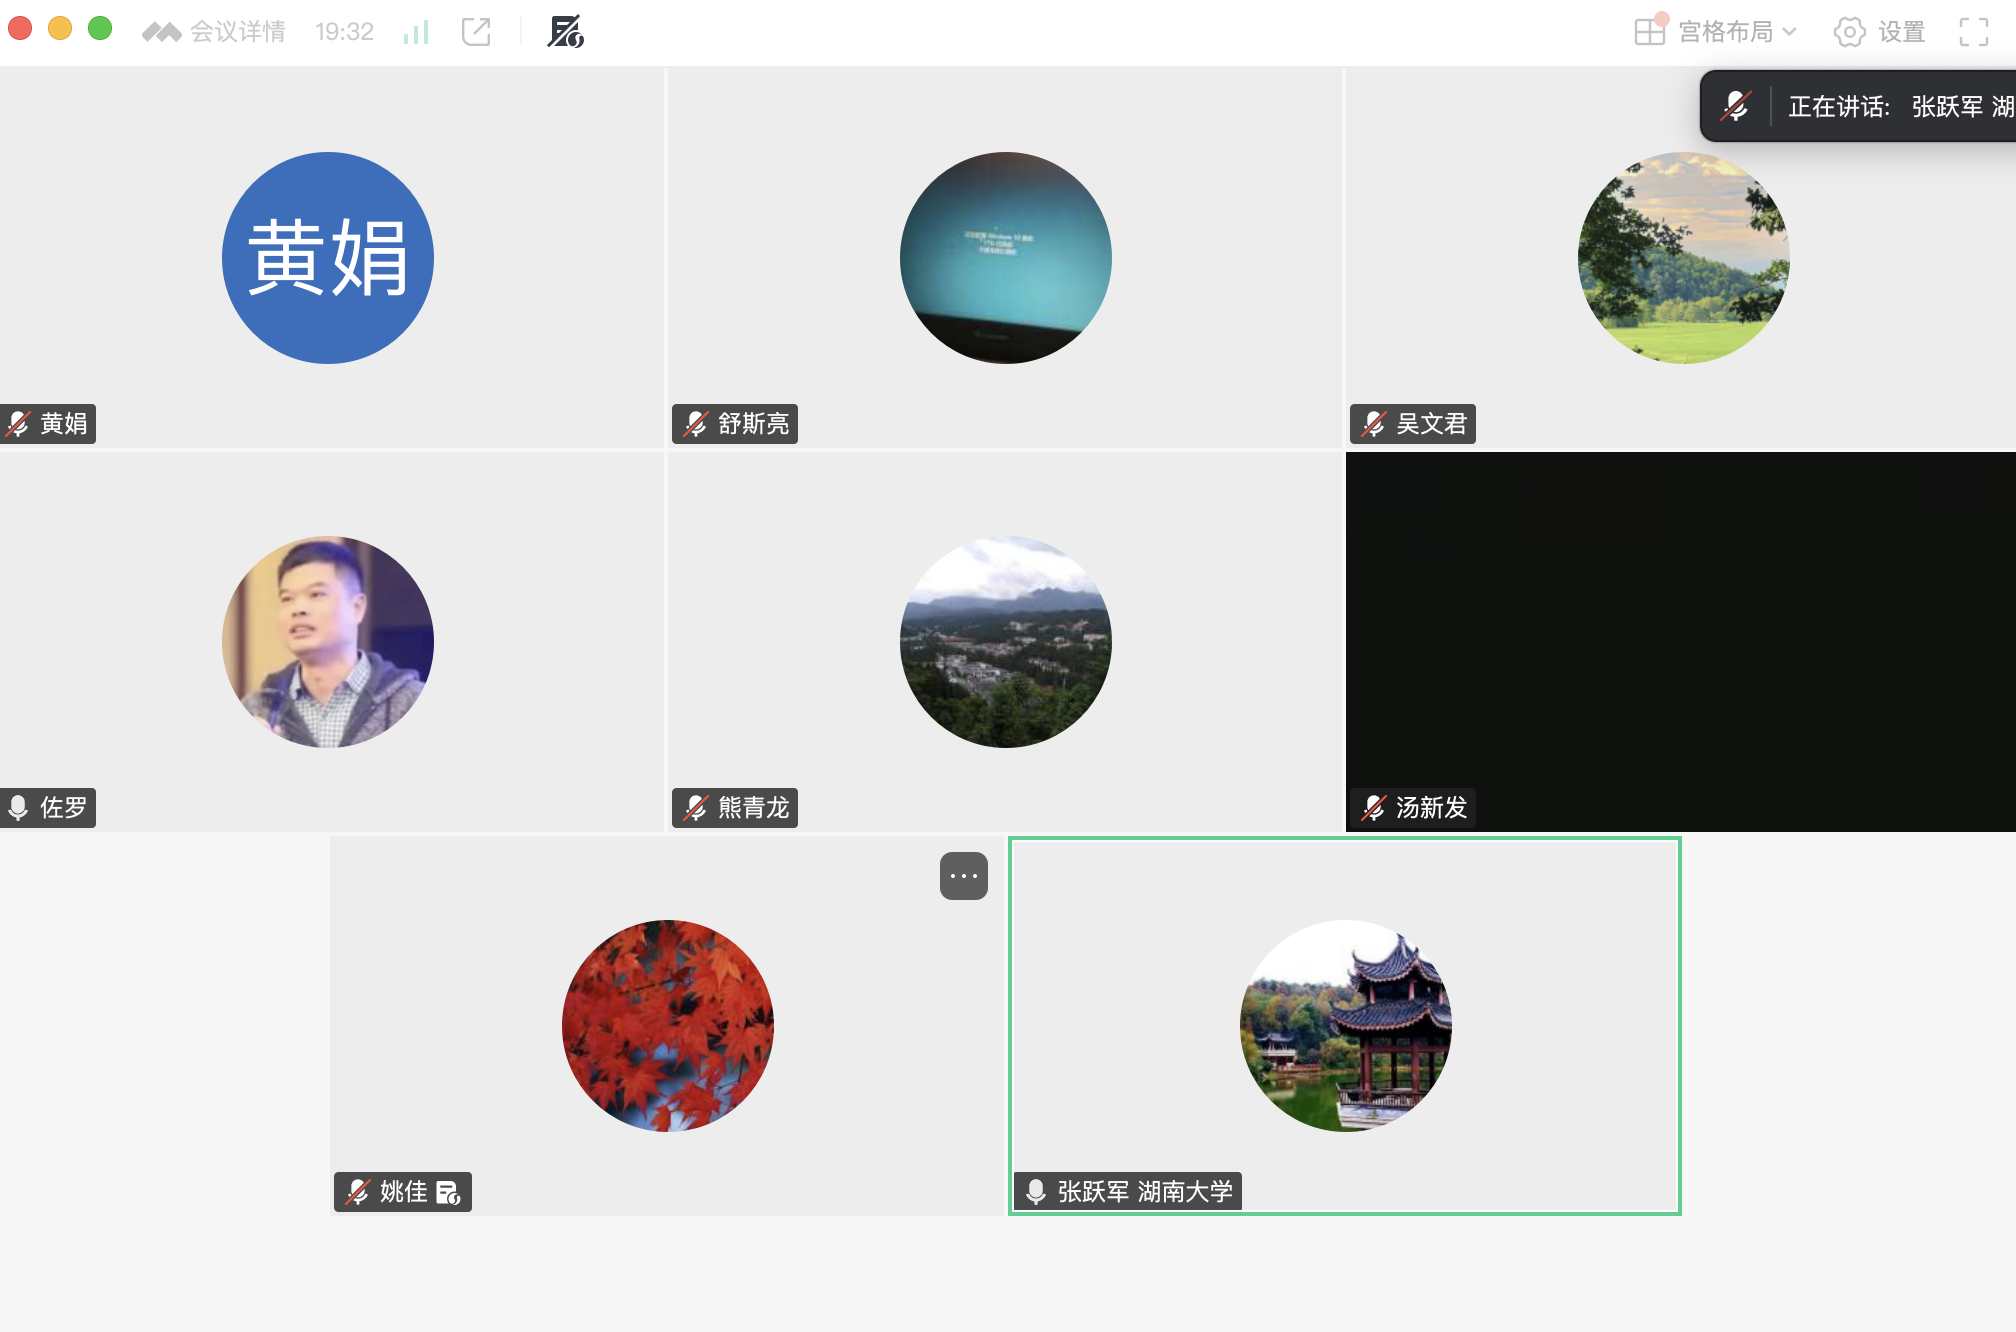
Task: Click the muted mic icon beside 舒斯亮
Action: pos(696,424)
